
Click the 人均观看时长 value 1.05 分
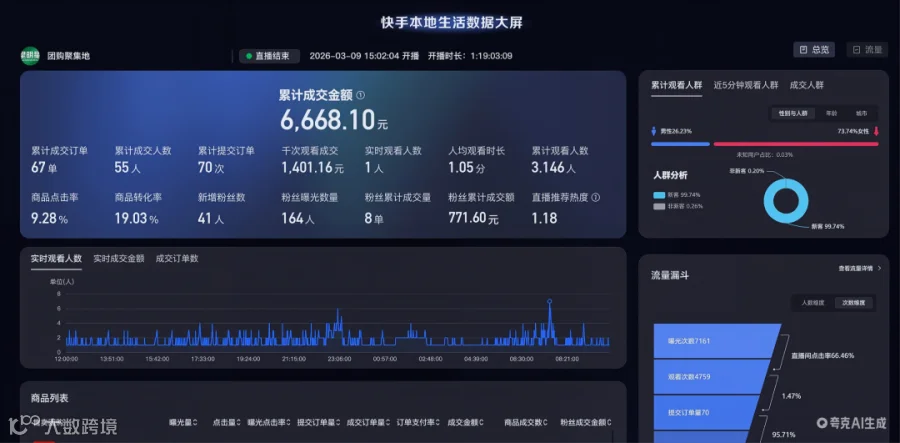click(467, 168)
